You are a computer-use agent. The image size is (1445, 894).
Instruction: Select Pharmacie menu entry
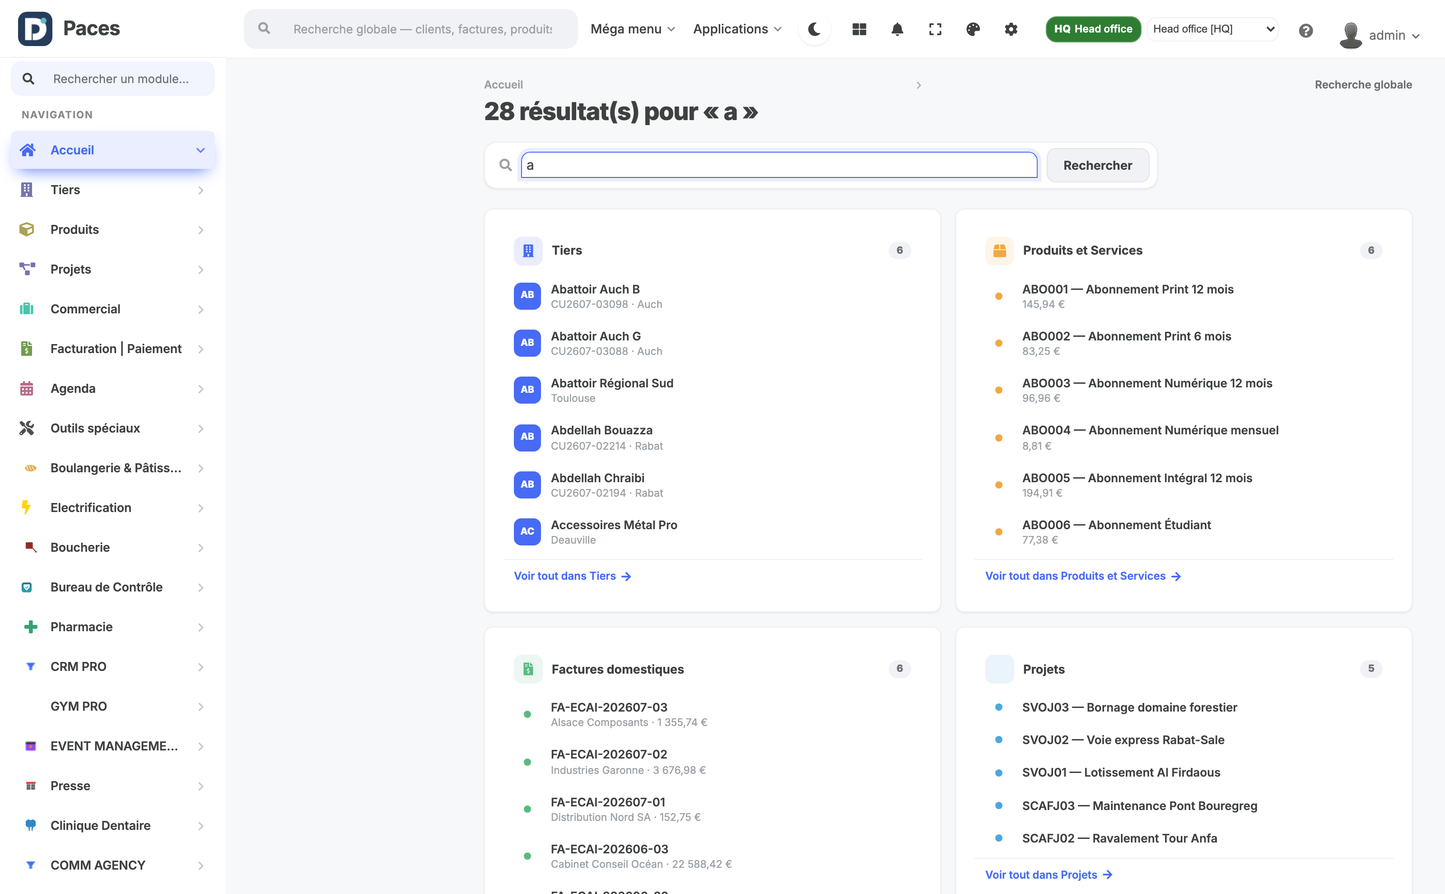113,627
